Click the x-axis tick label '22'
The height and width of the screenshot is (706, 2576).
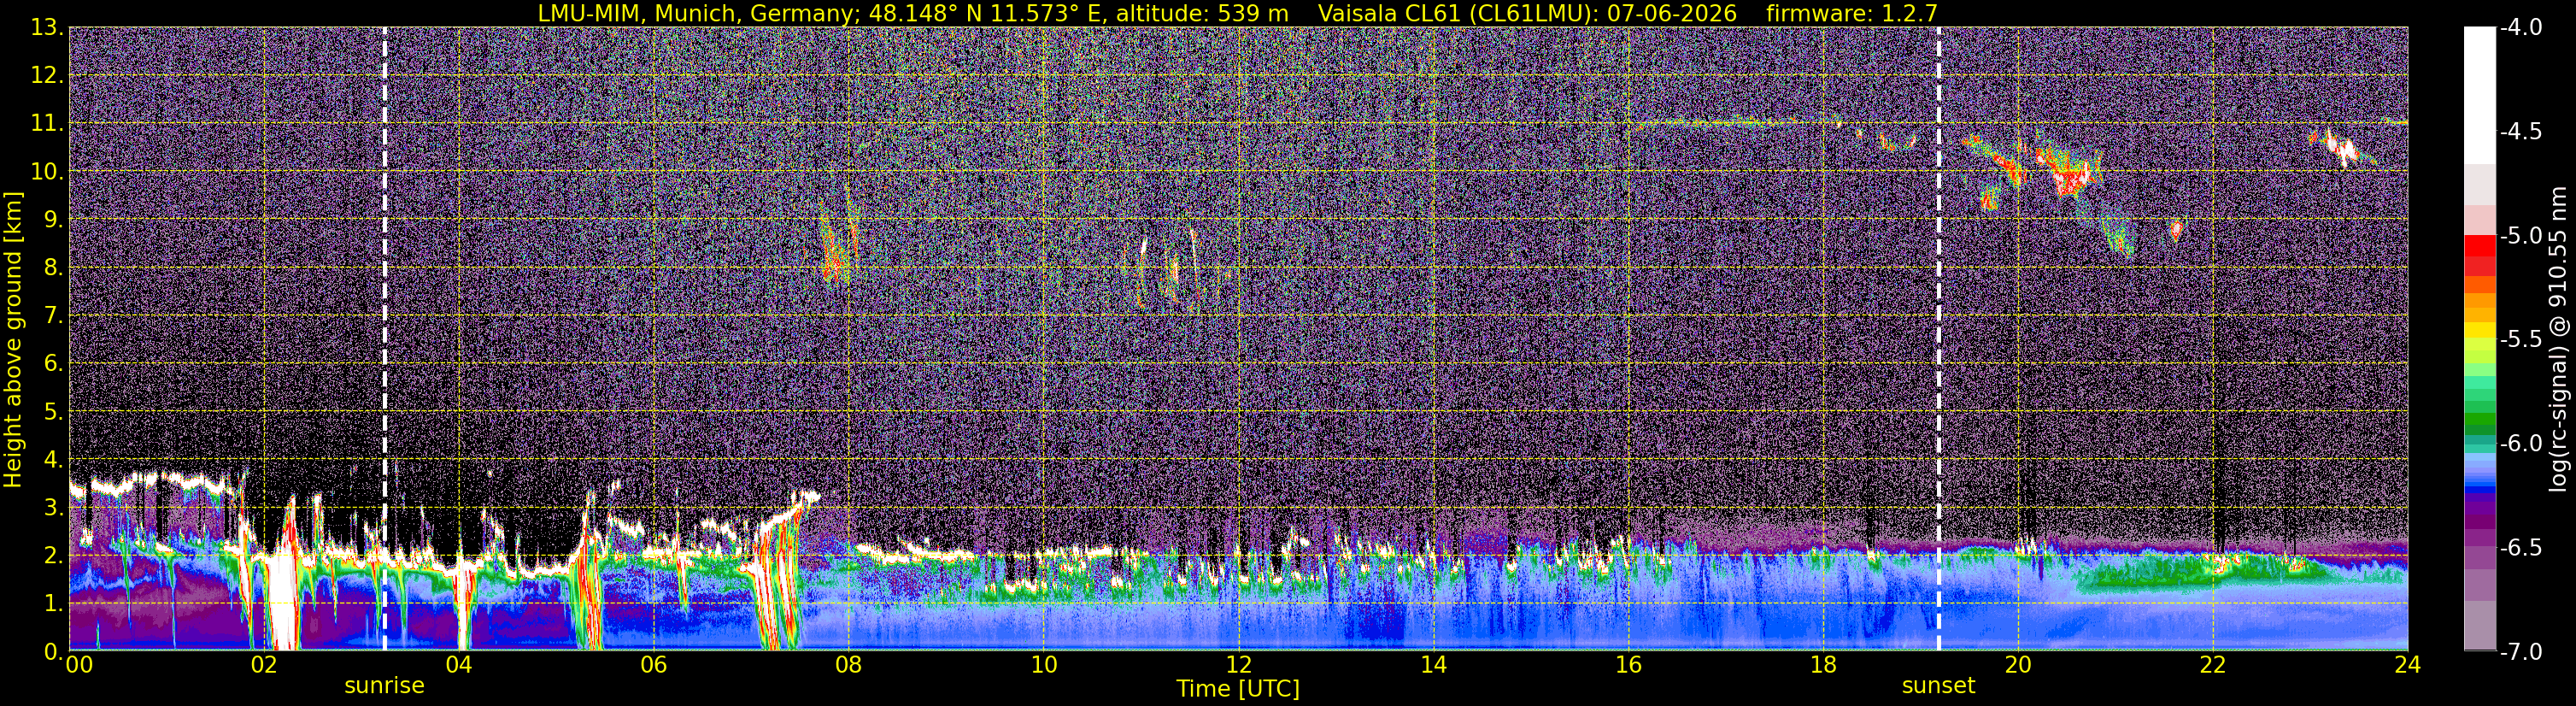(x=2213, y=665)
